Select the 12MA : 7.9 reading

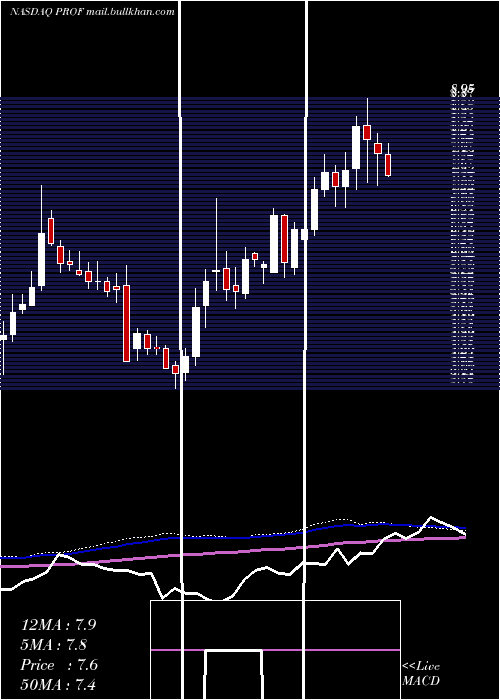click(x=58, y=625)
